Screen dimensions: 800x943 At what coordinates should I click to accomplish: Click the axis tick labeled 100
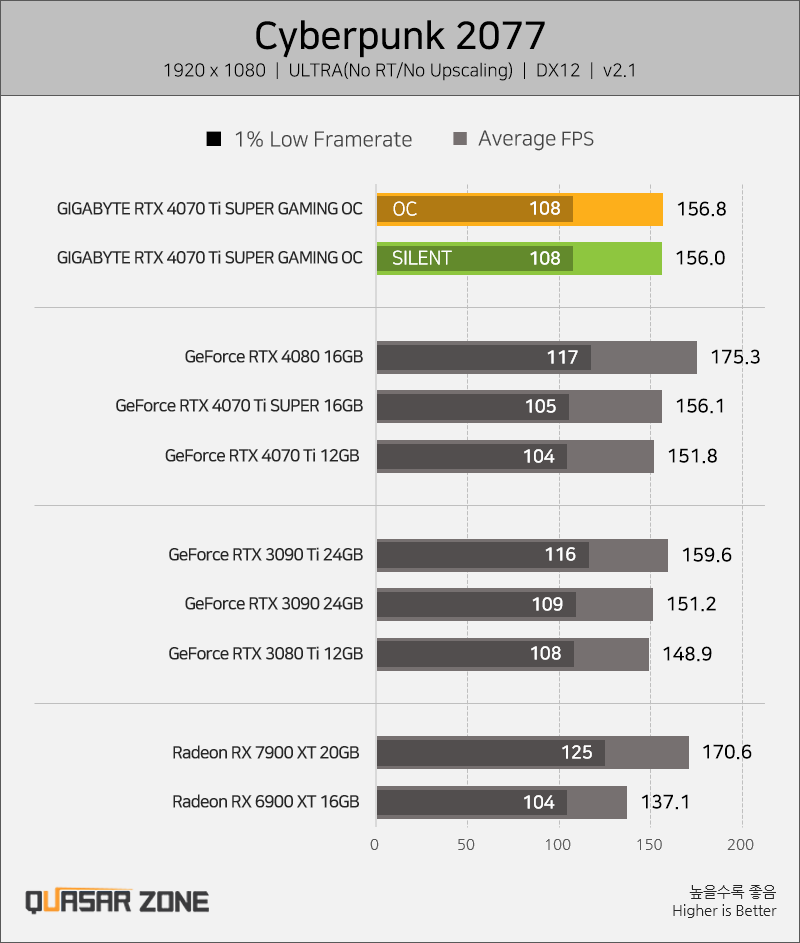coord(558,844)
